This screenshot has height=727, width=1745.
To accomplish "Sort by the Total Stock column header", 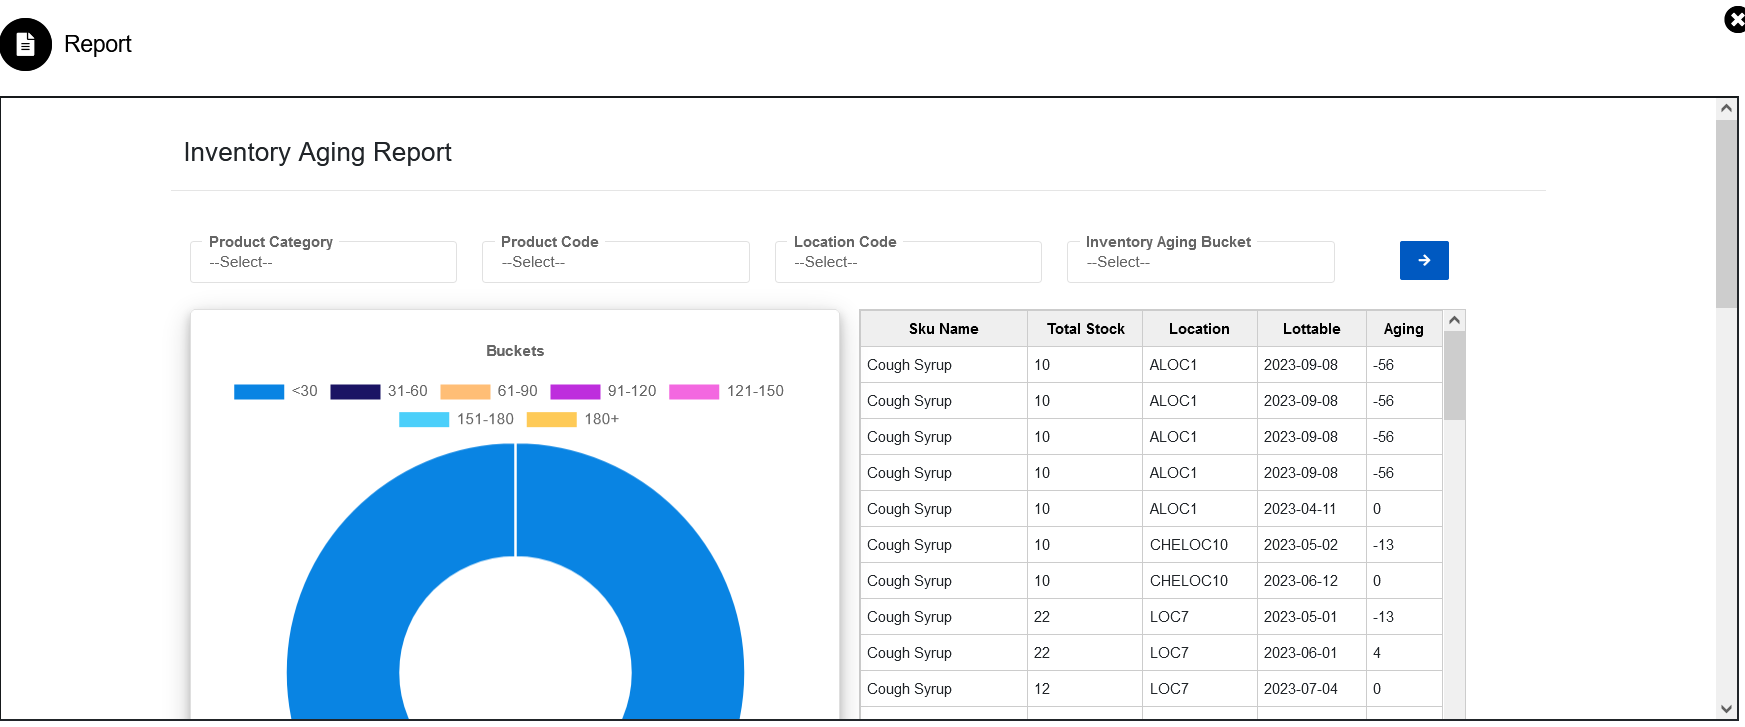I will click(x=1085, y=329).
